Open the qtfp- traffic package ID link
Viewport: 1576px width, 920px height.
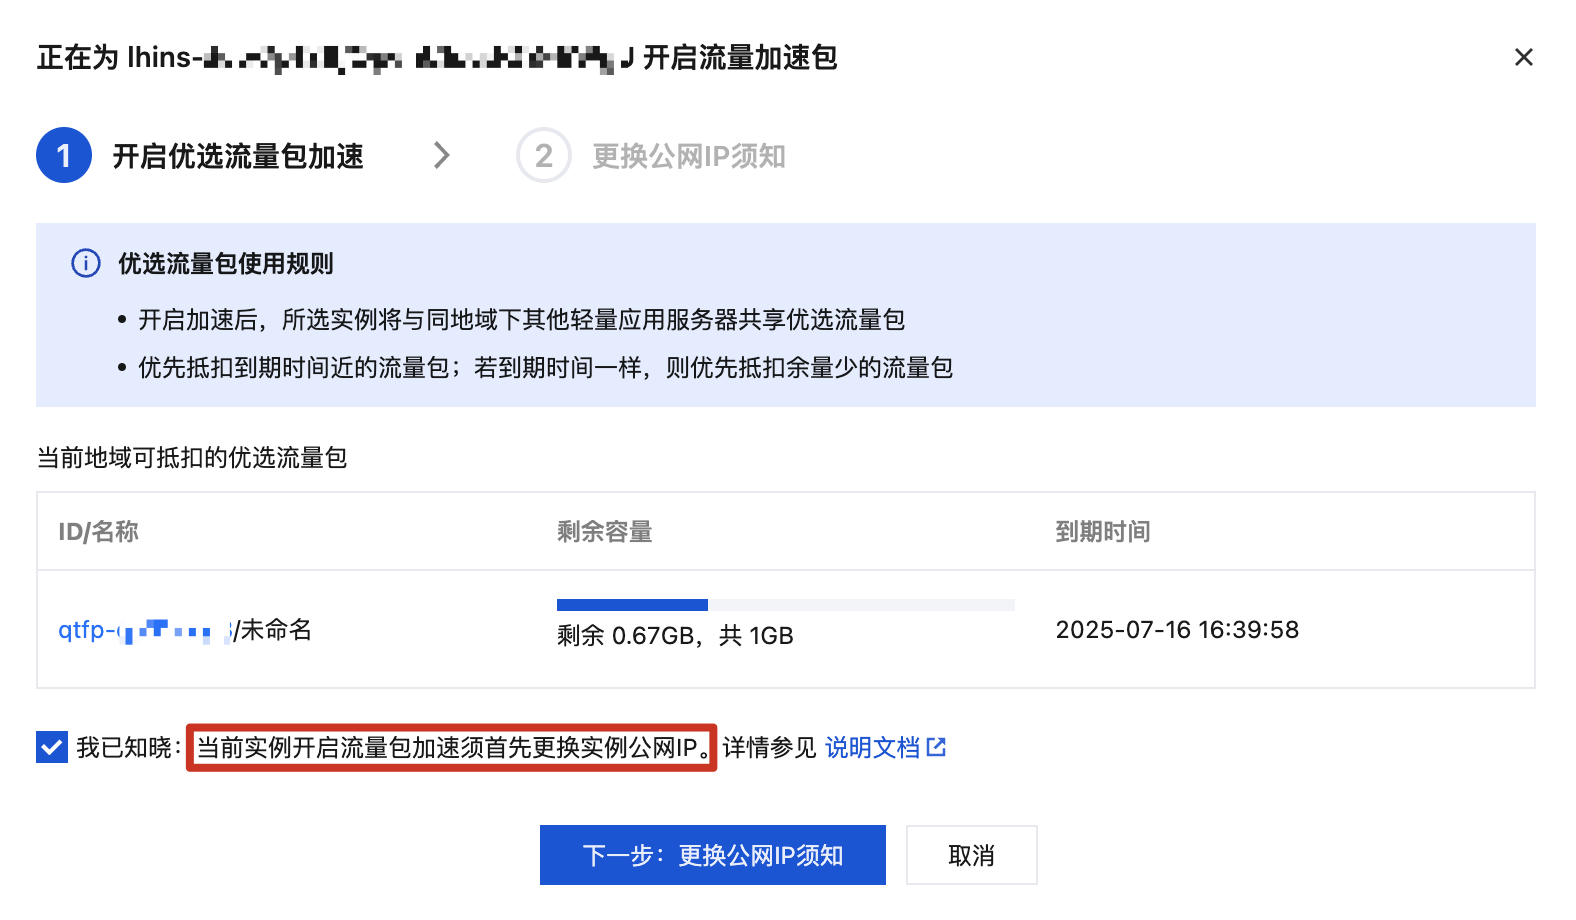(142, 630)
